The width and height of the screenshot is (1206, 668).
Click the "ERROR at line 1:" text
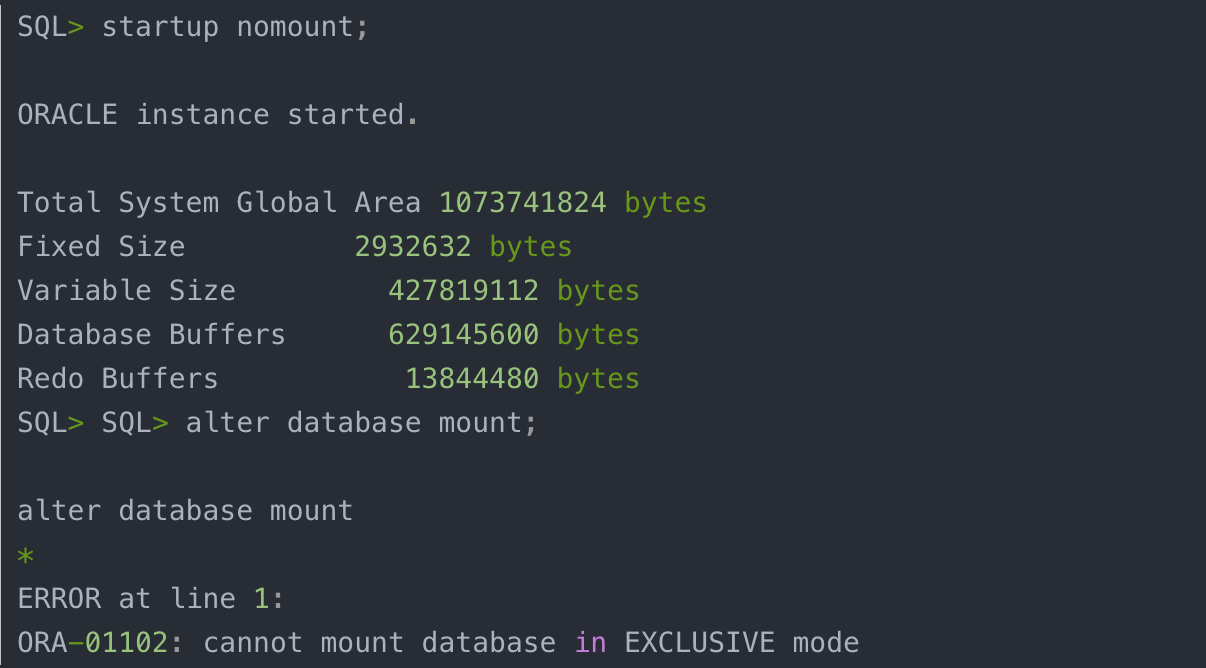coord(151,598)
